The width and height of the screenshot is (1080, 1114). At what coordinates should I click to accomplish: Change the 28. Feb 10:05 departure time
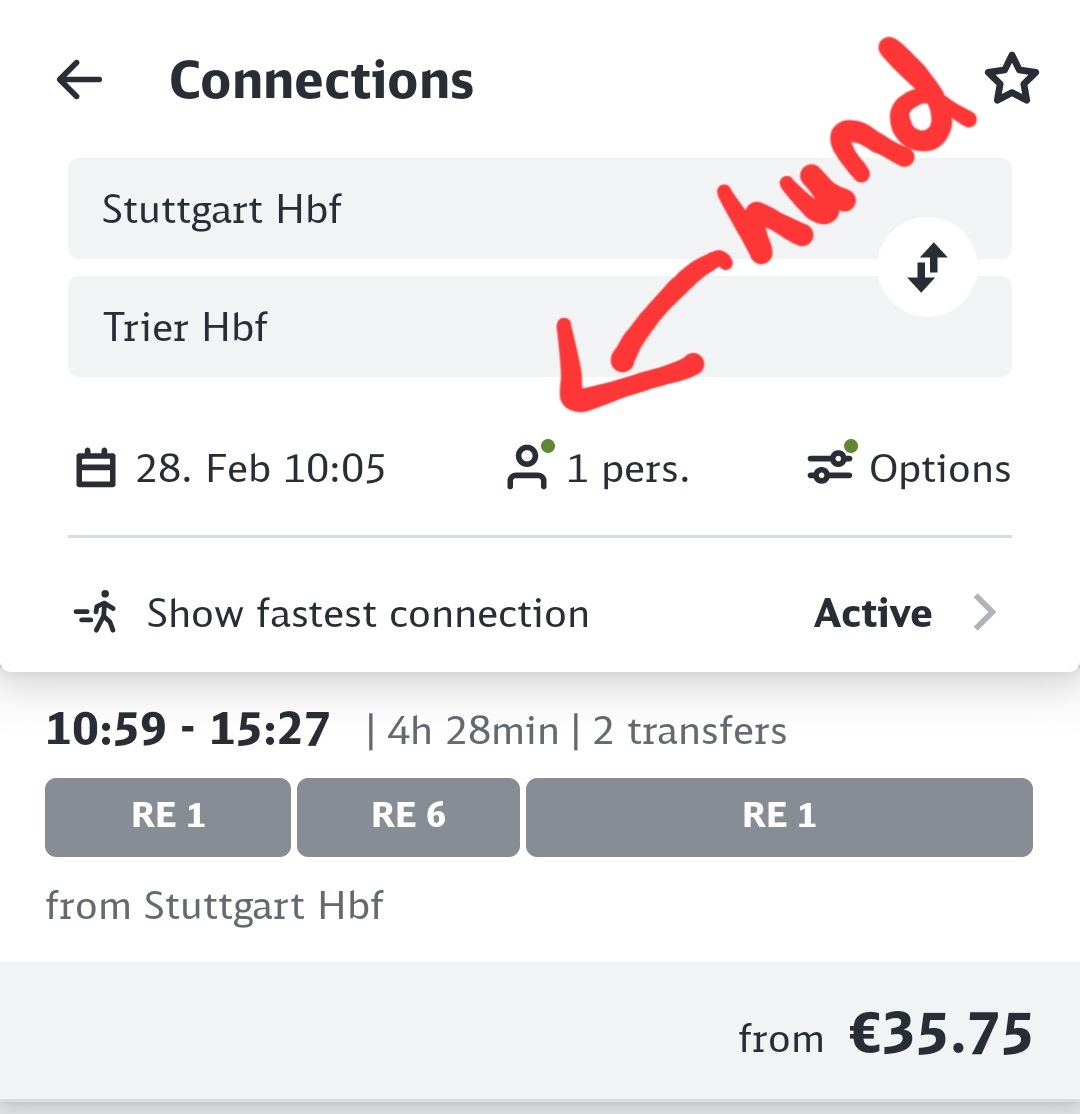[260, 469]
